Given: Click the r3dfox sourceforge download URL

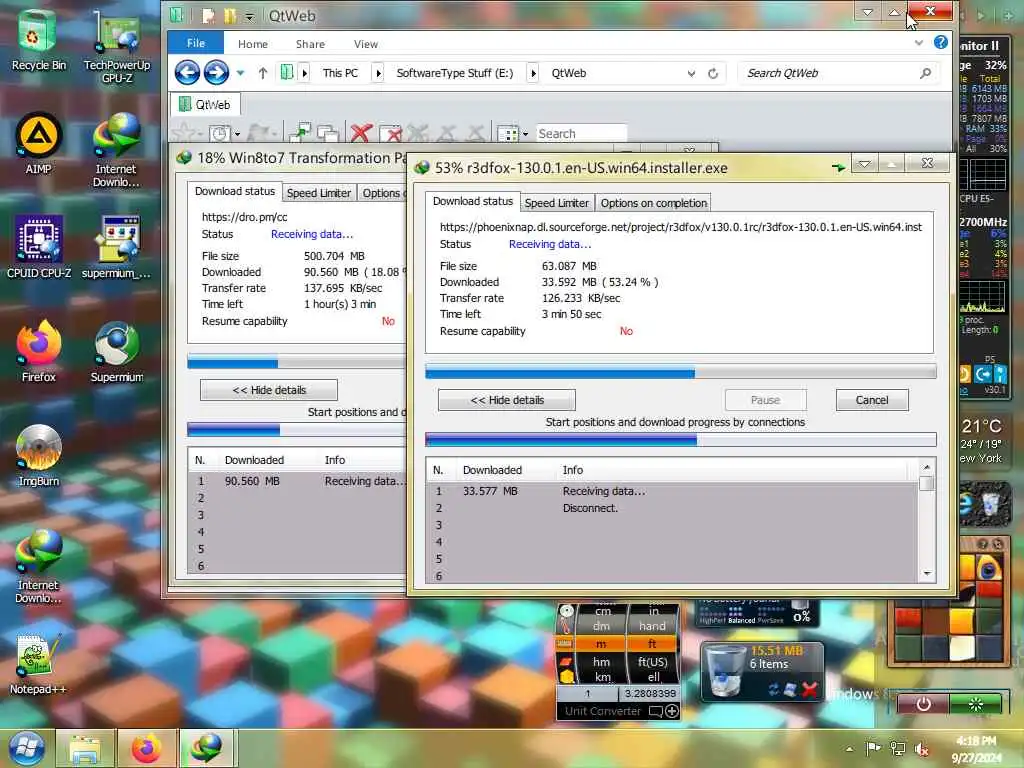Looking at the screenshot, I should pos(680,227).
